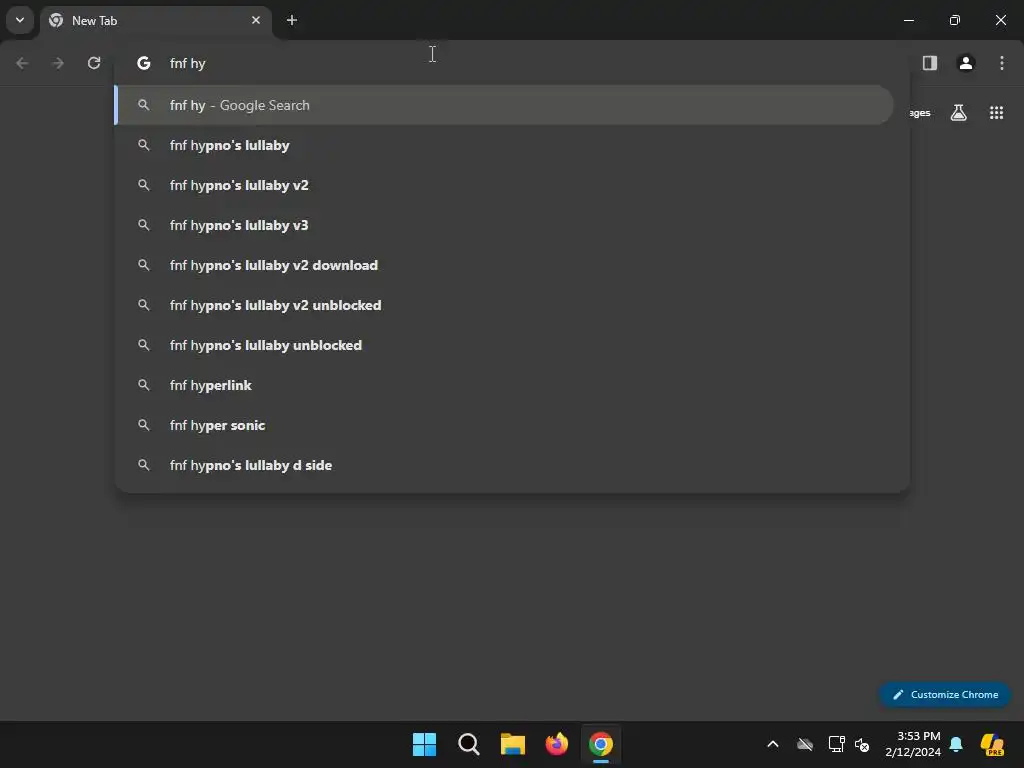Screen dimensions: 1024x768
Task: Go forward using the forward arrow
Action: 58,63
